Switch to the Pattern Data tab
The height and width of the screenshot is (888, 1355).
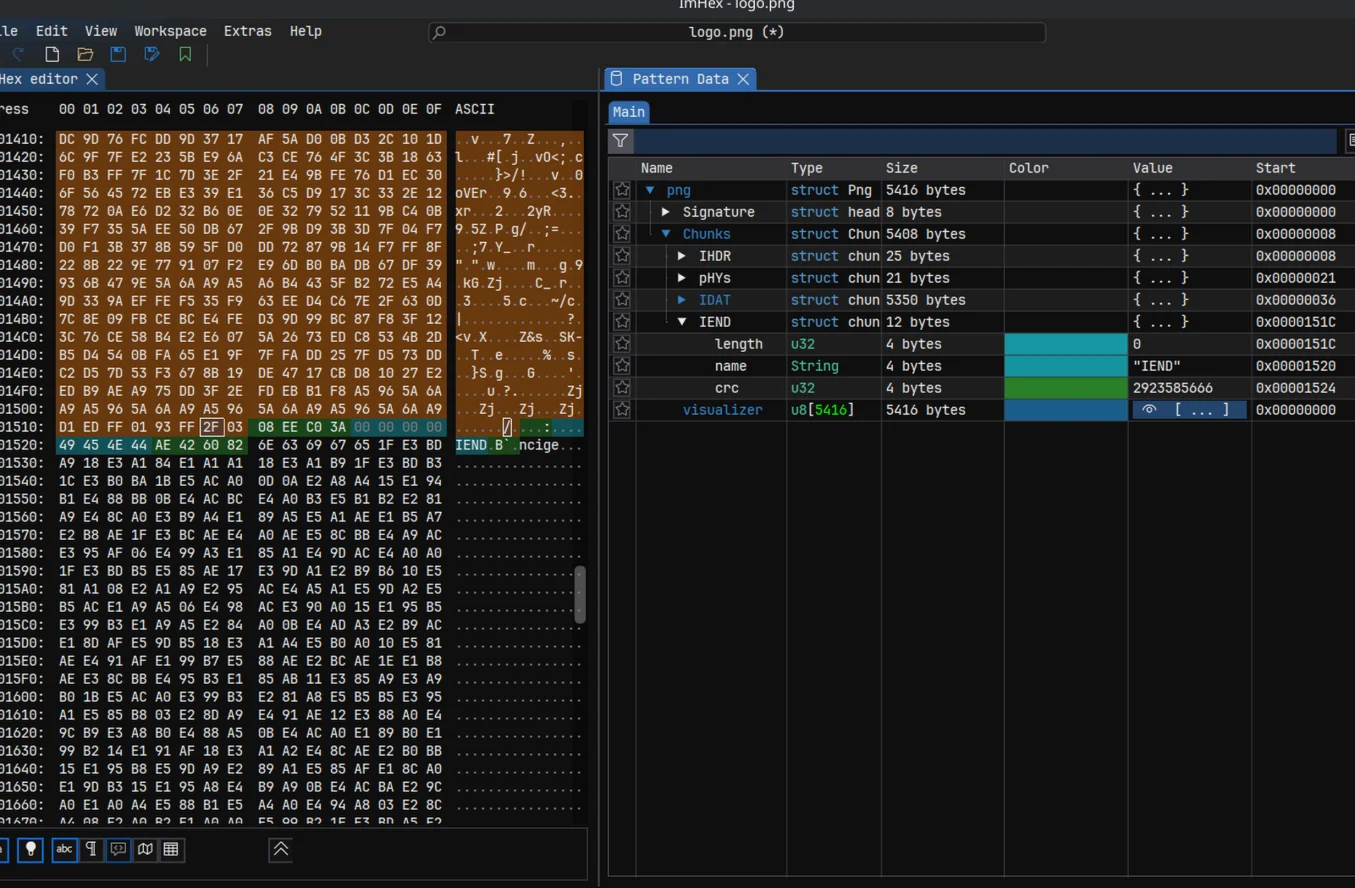[680, 79]
